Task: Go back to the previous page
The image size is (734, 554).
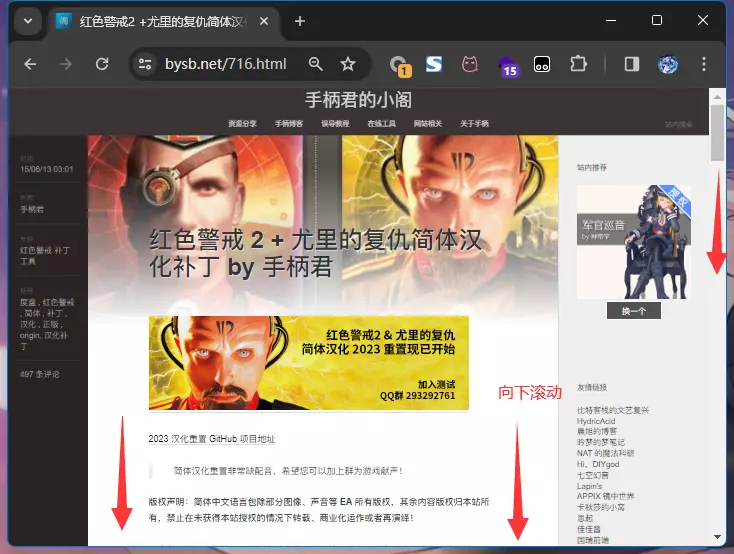Action: click(x=30, y=64)
